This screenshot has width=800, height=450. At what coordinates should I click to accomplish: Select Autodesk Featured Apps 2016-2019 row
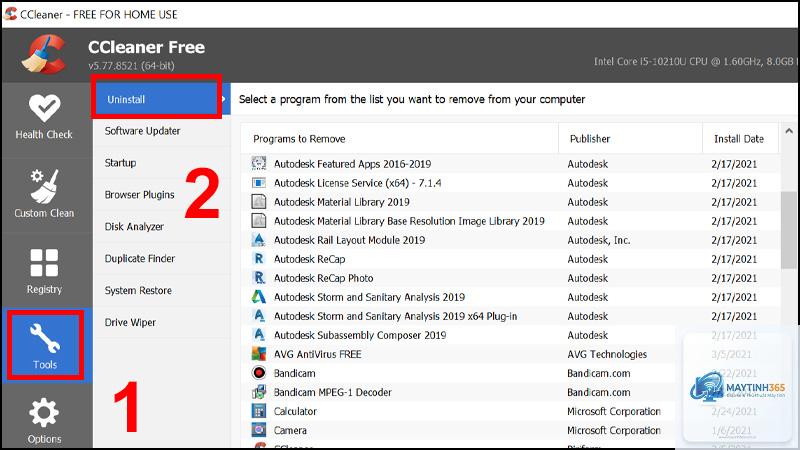coord(510,164)
